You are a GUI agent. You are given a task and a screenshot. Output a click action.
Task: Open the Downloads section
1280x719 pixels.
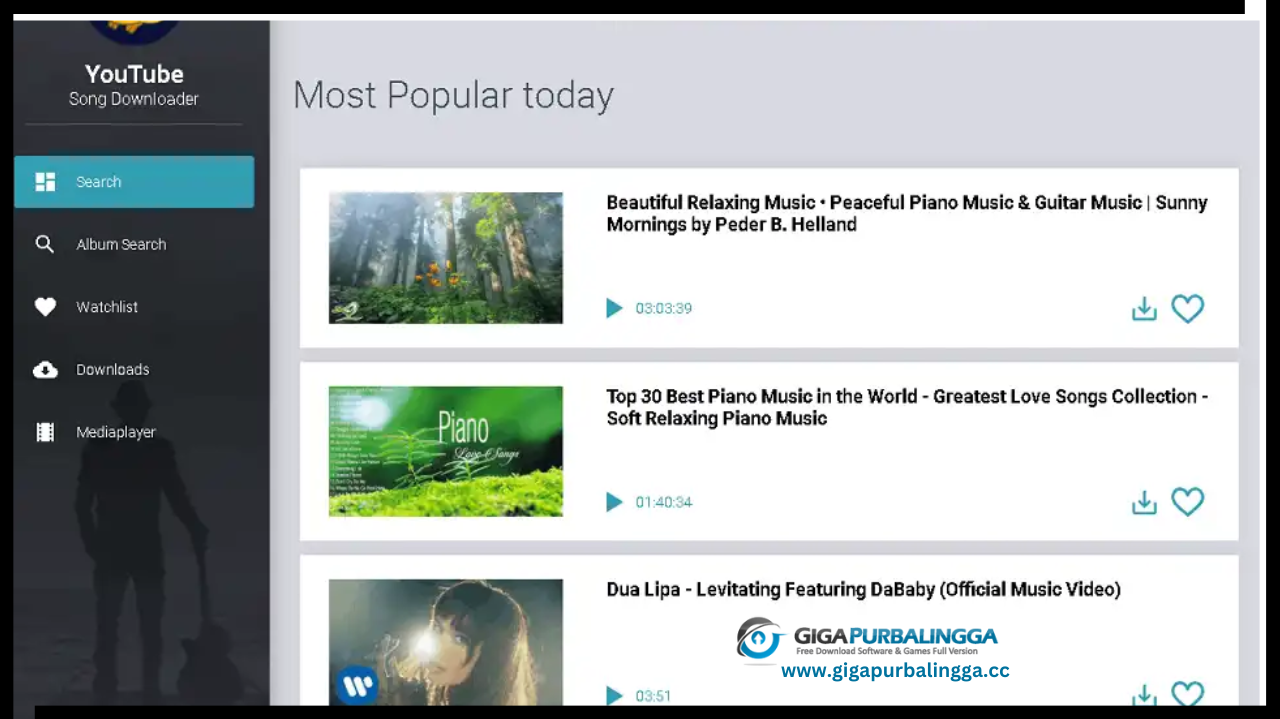point(113,369)
